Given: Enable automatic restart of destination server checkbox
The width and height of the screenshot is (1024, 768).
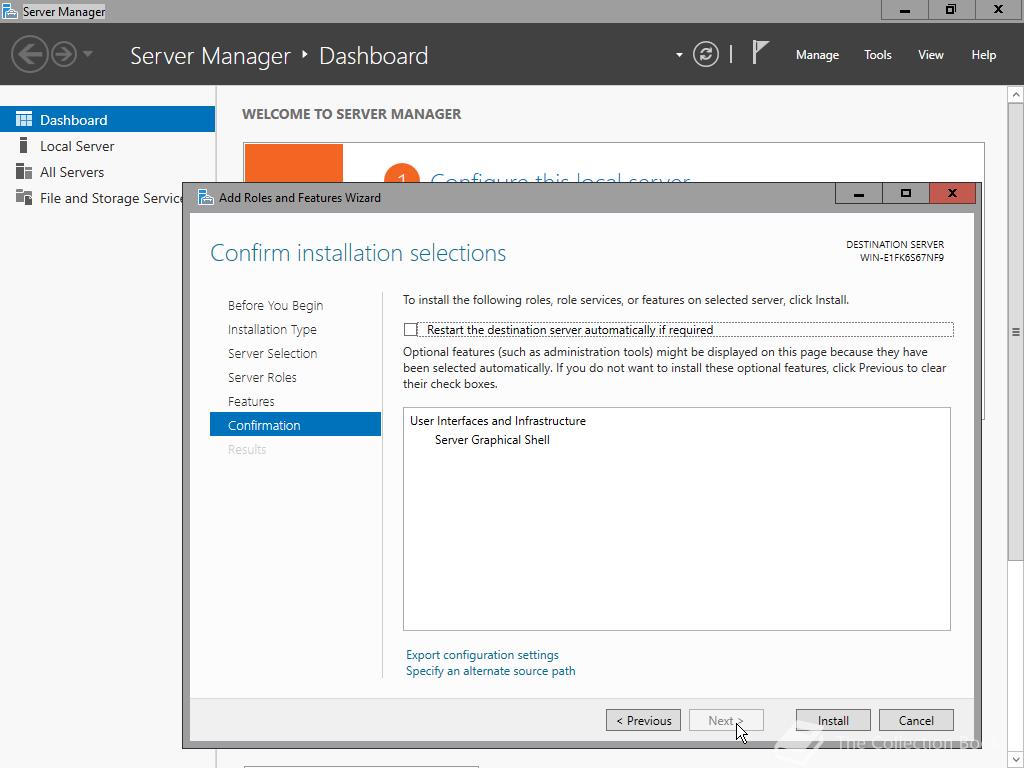Looking at the screenshot, I should pyautogui.click(x=410, y=330).
